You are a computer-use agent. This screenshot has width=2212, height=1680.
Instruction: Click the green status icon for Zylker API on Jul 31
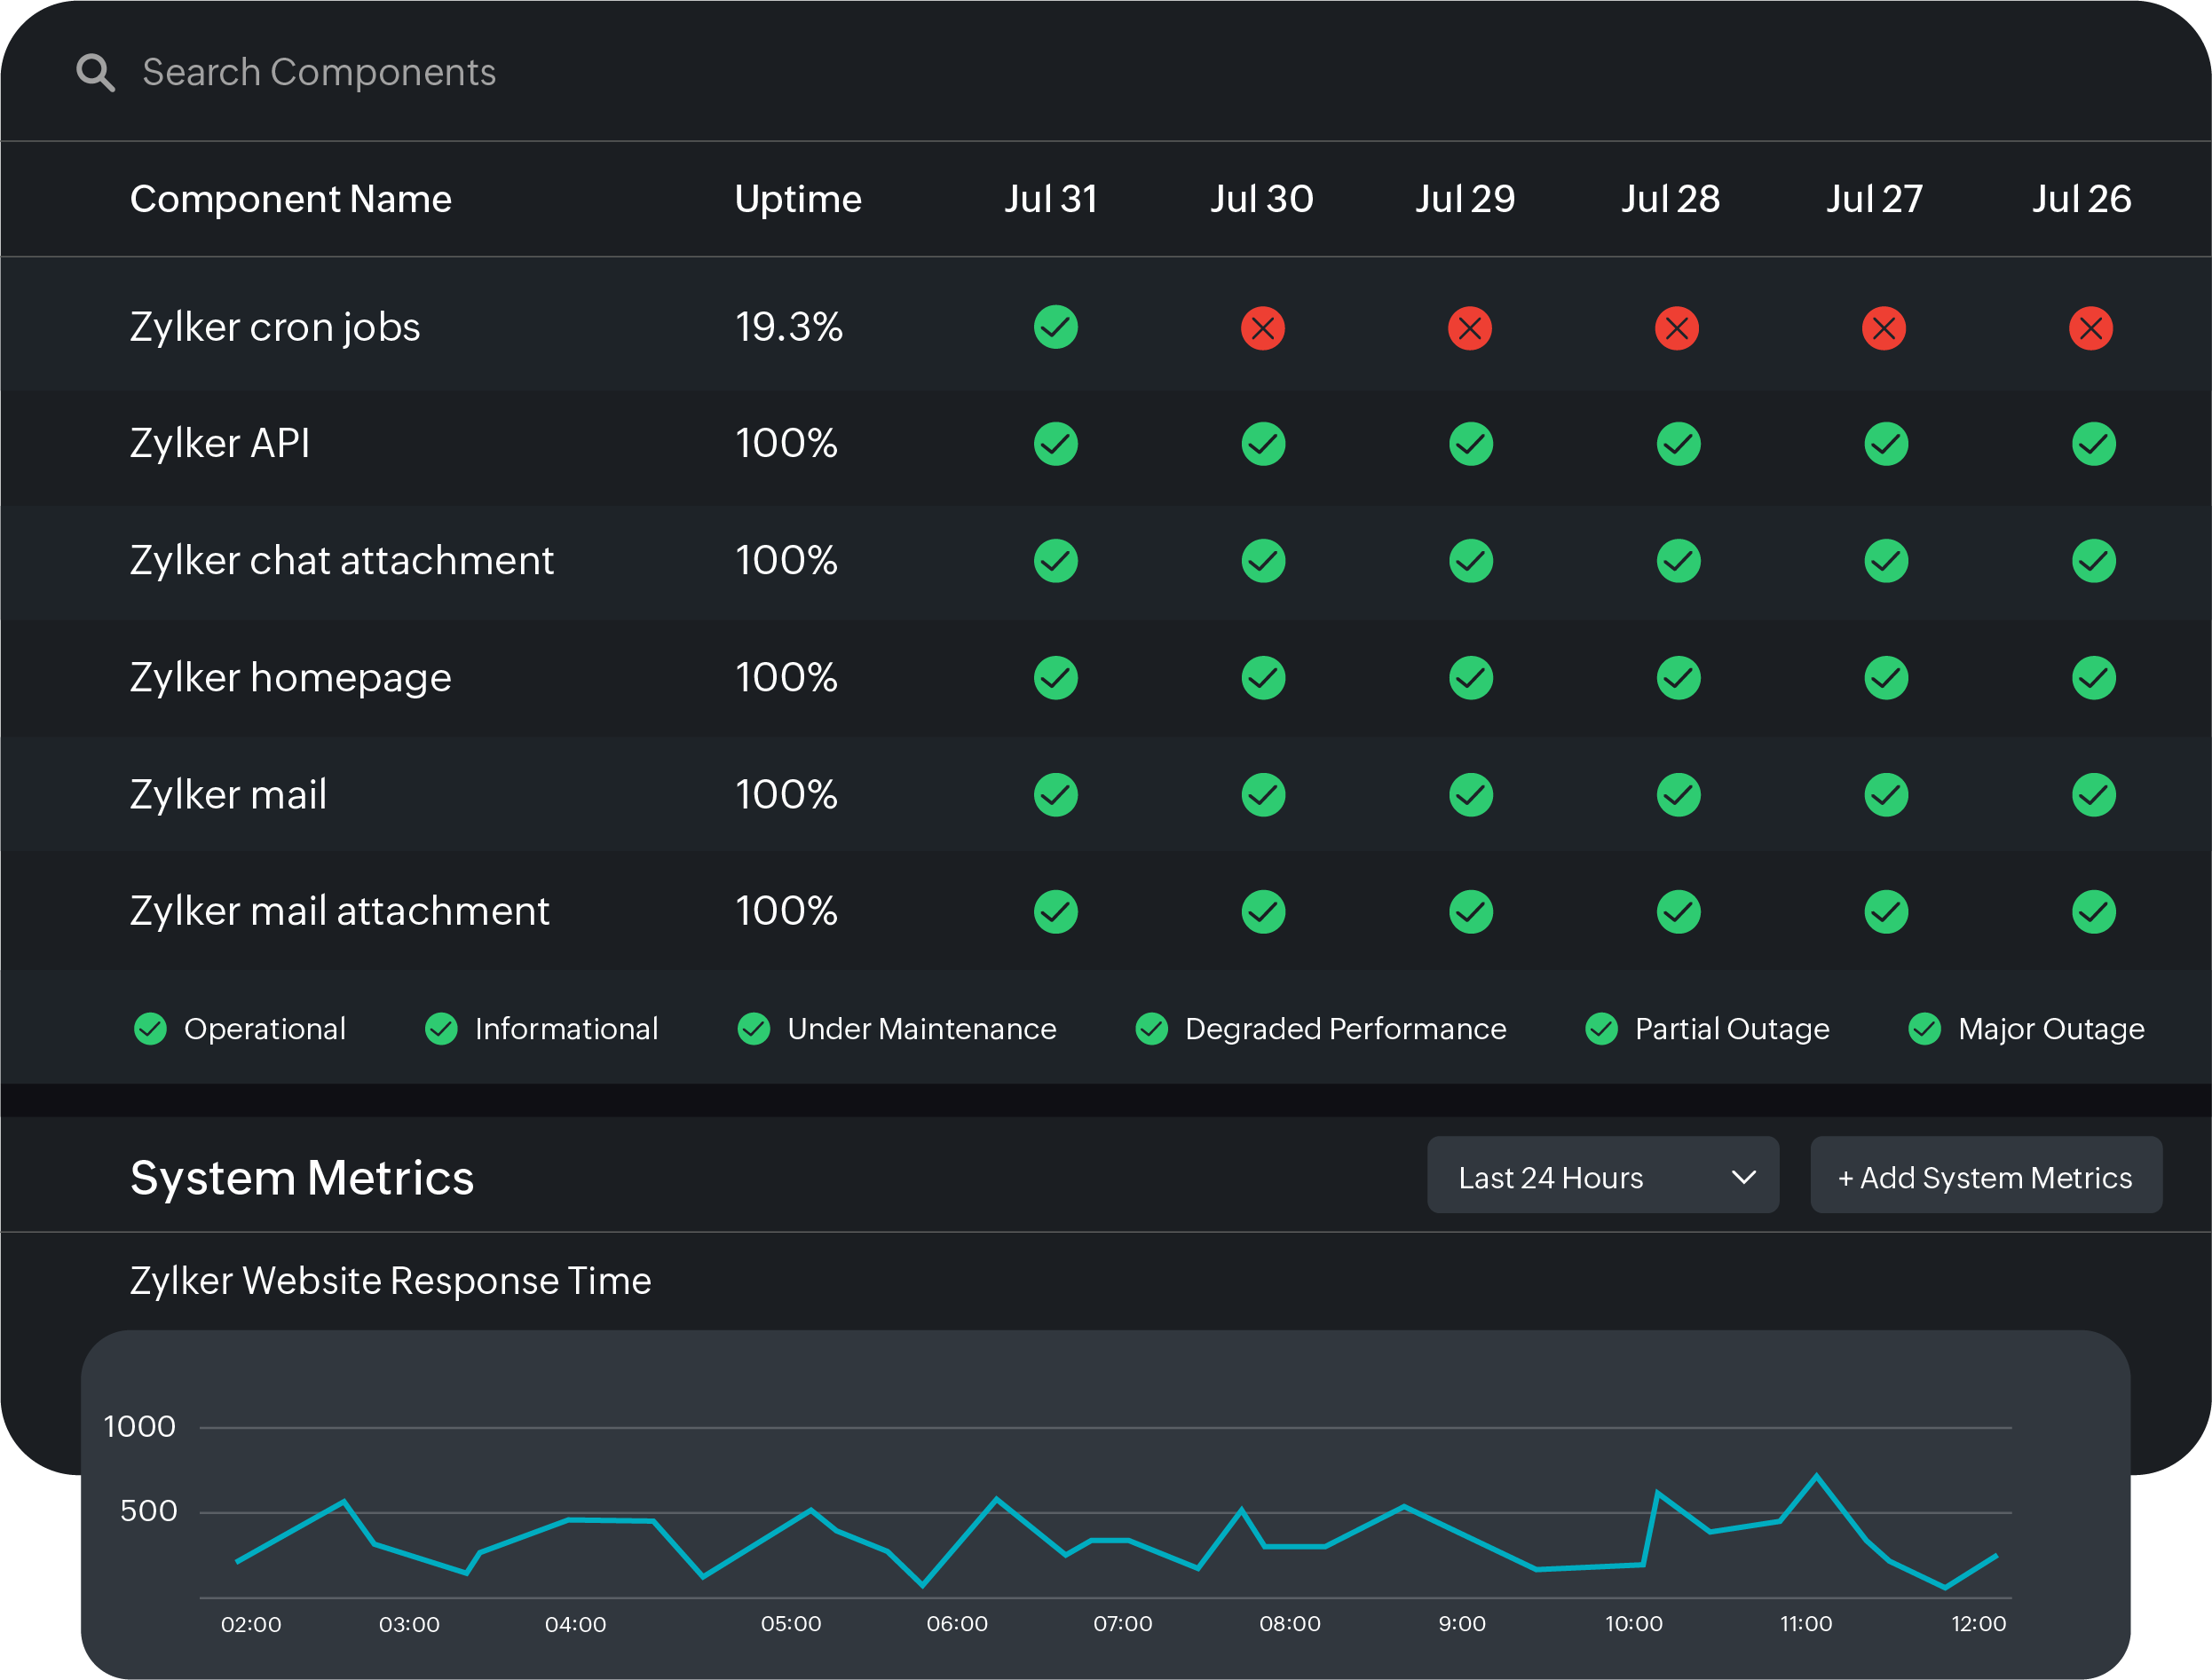coord(1055,444)
